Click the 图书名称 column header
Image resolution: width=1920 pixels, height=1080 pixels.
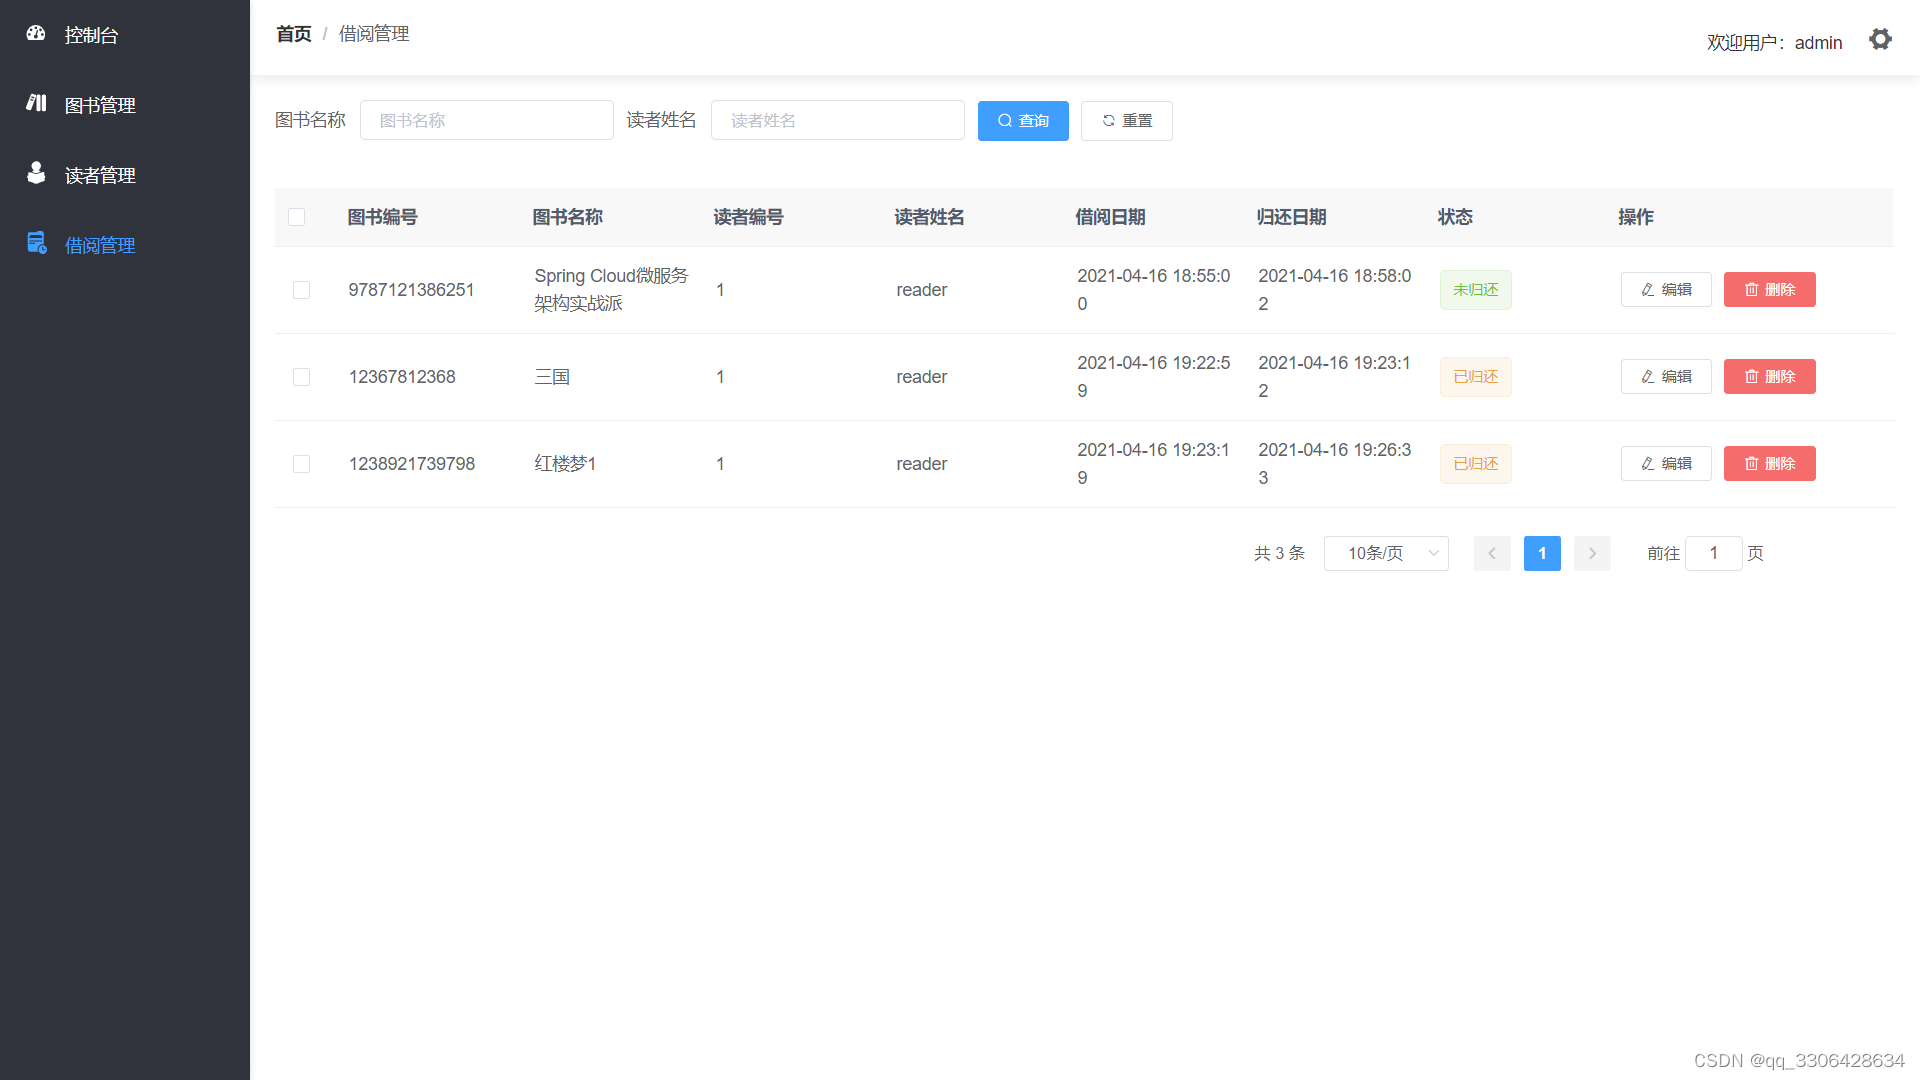(x=567, y=217)
